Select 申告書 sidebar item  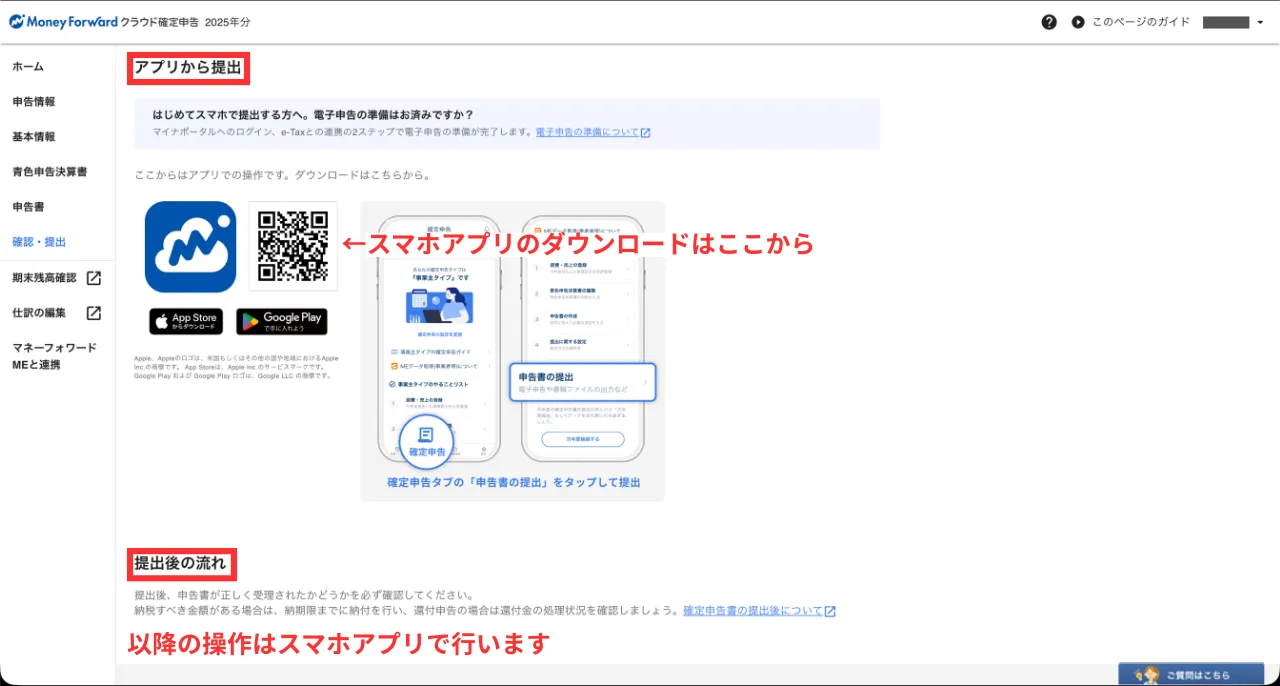26,207
